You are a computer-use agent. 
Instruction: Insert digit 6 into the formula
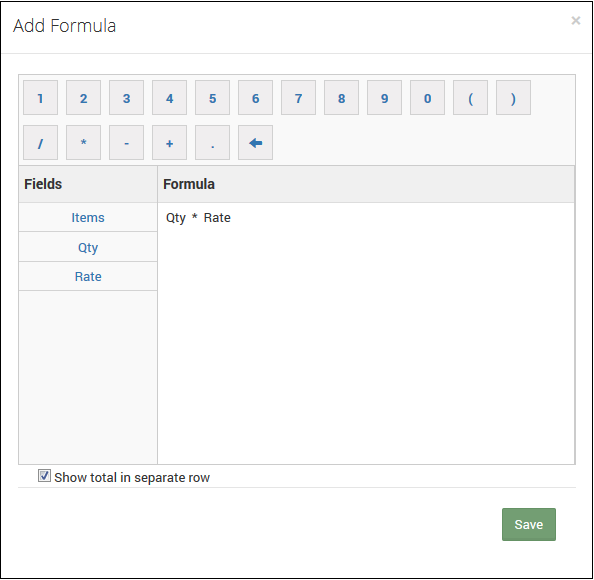click(255, 98)
